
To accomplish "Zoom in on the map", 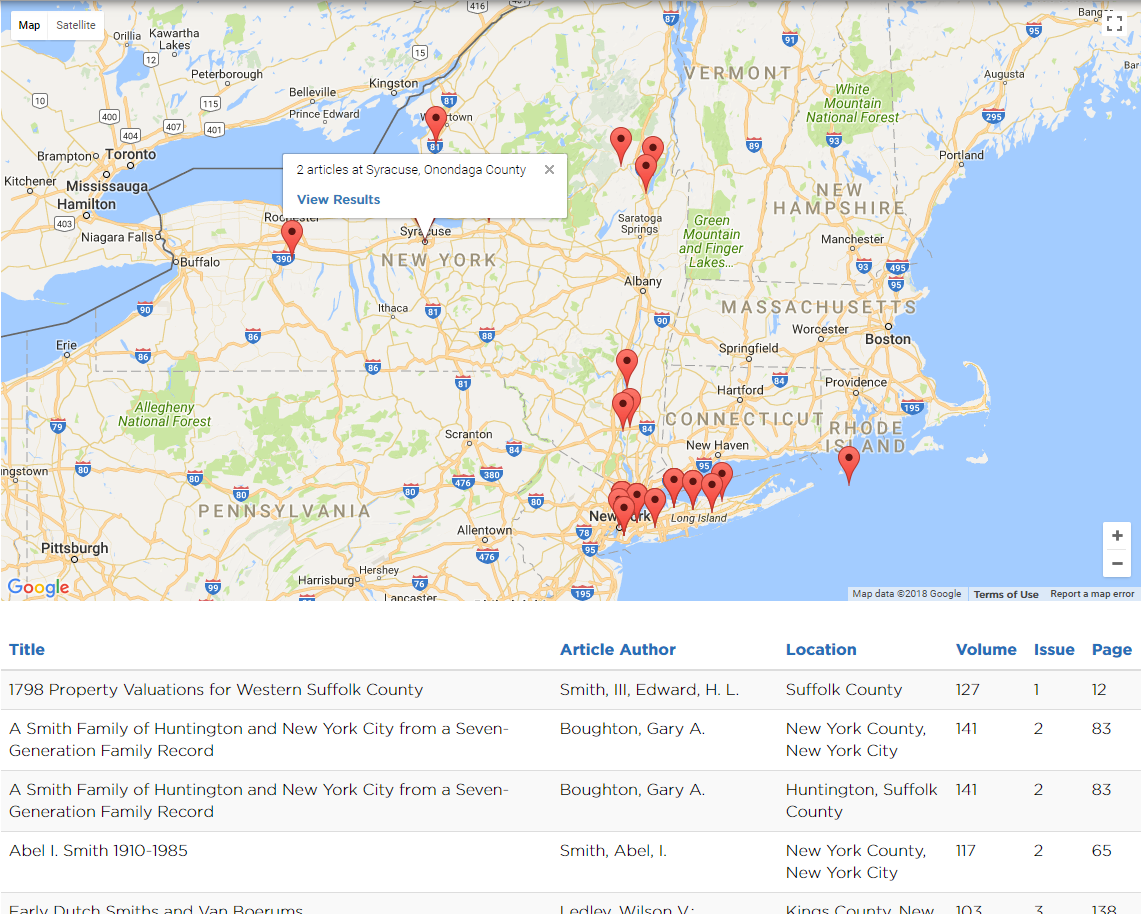I will point(1117,536).
